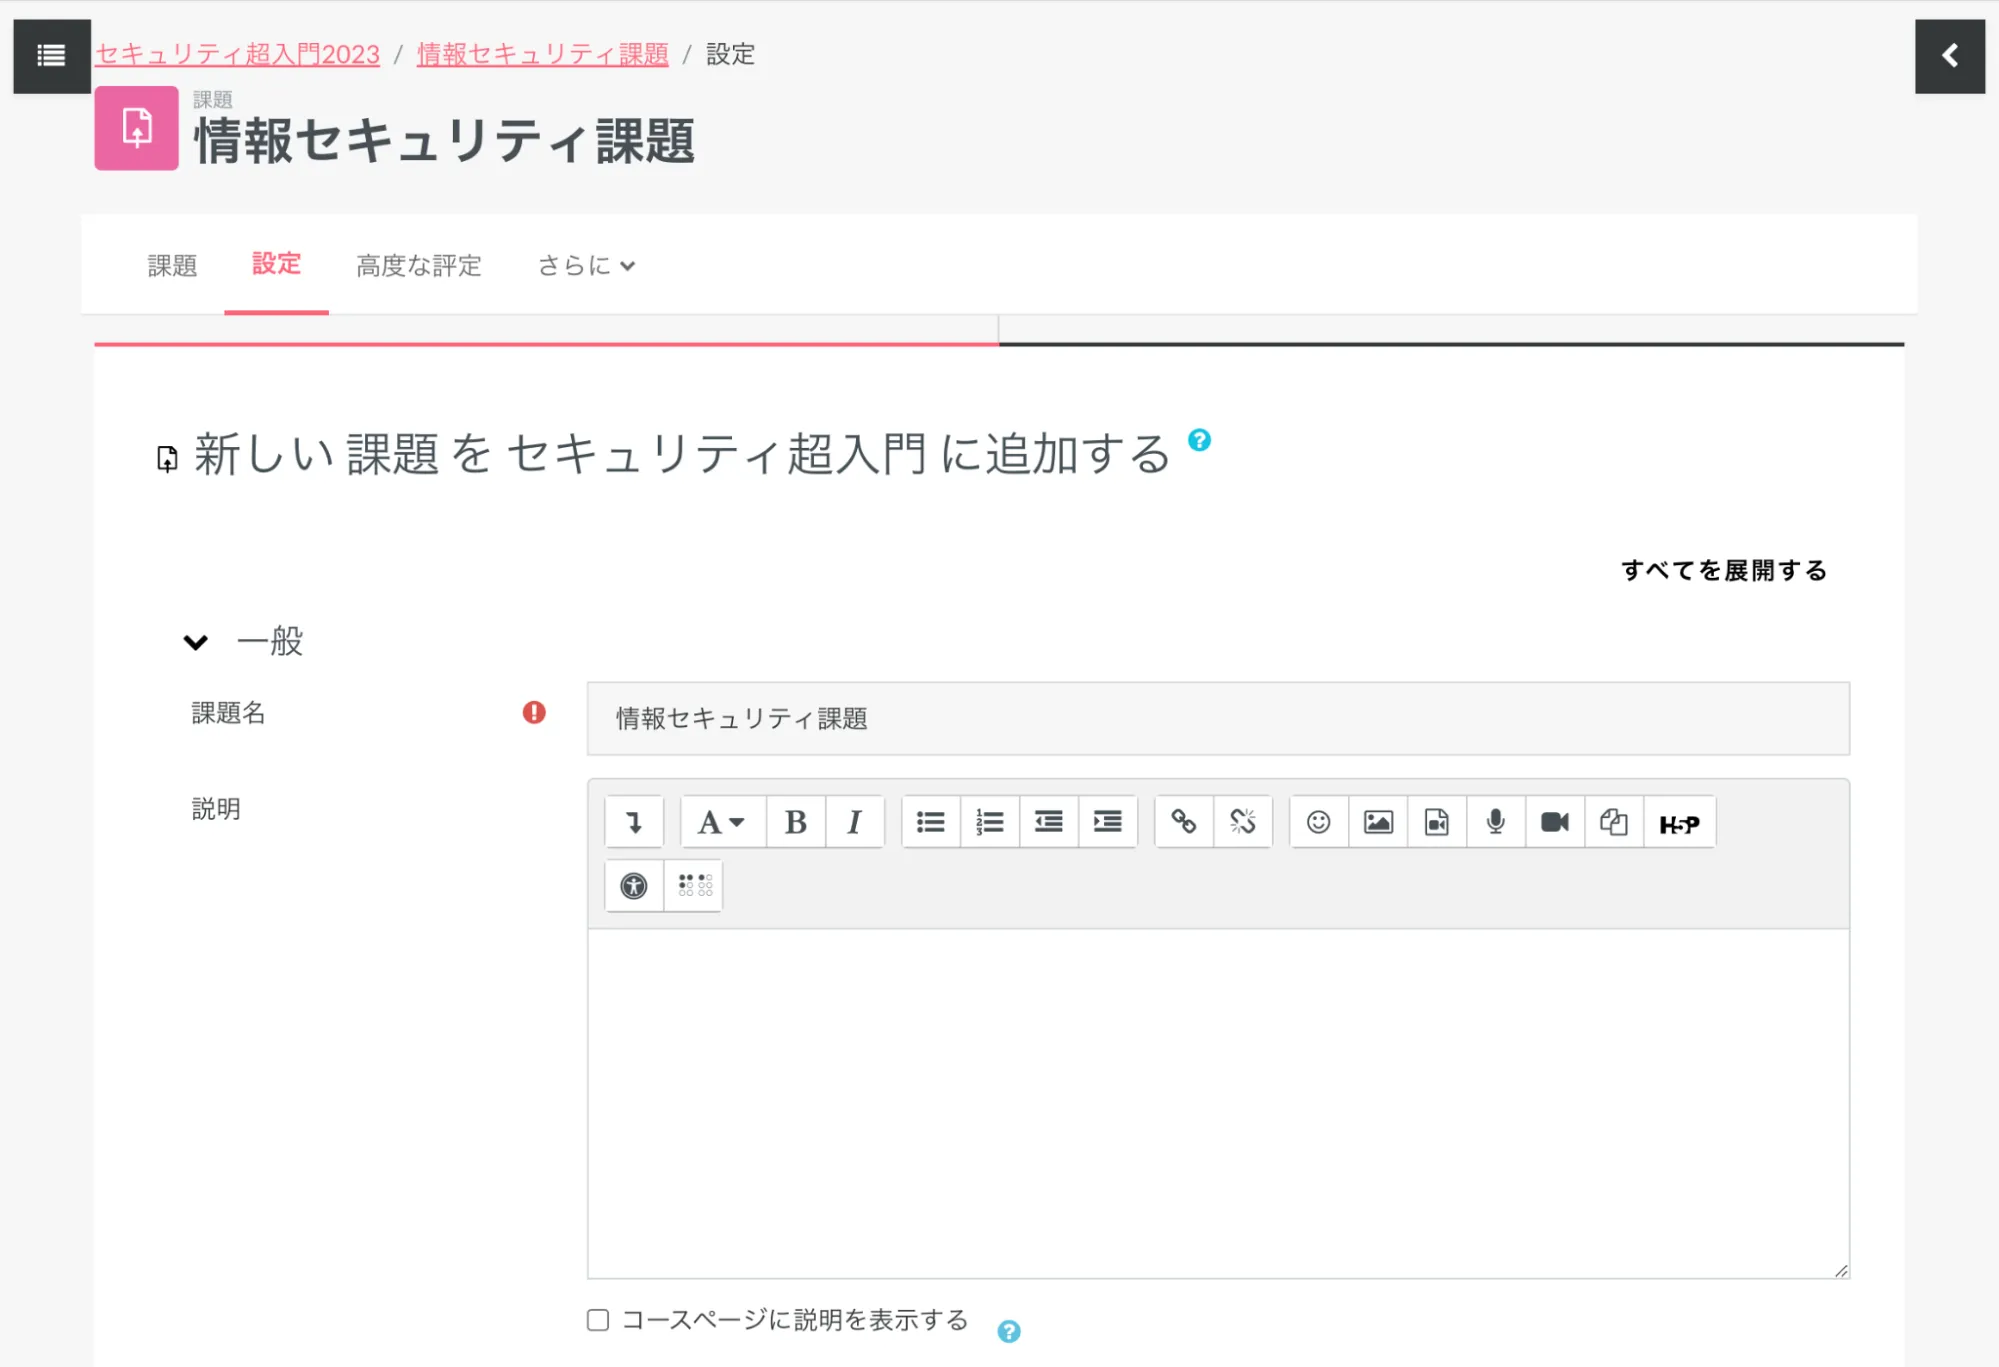Viewport: 1999px width, 1367px height.
Task: Collapse the 一般 section
Action: (x=196, y=641)
